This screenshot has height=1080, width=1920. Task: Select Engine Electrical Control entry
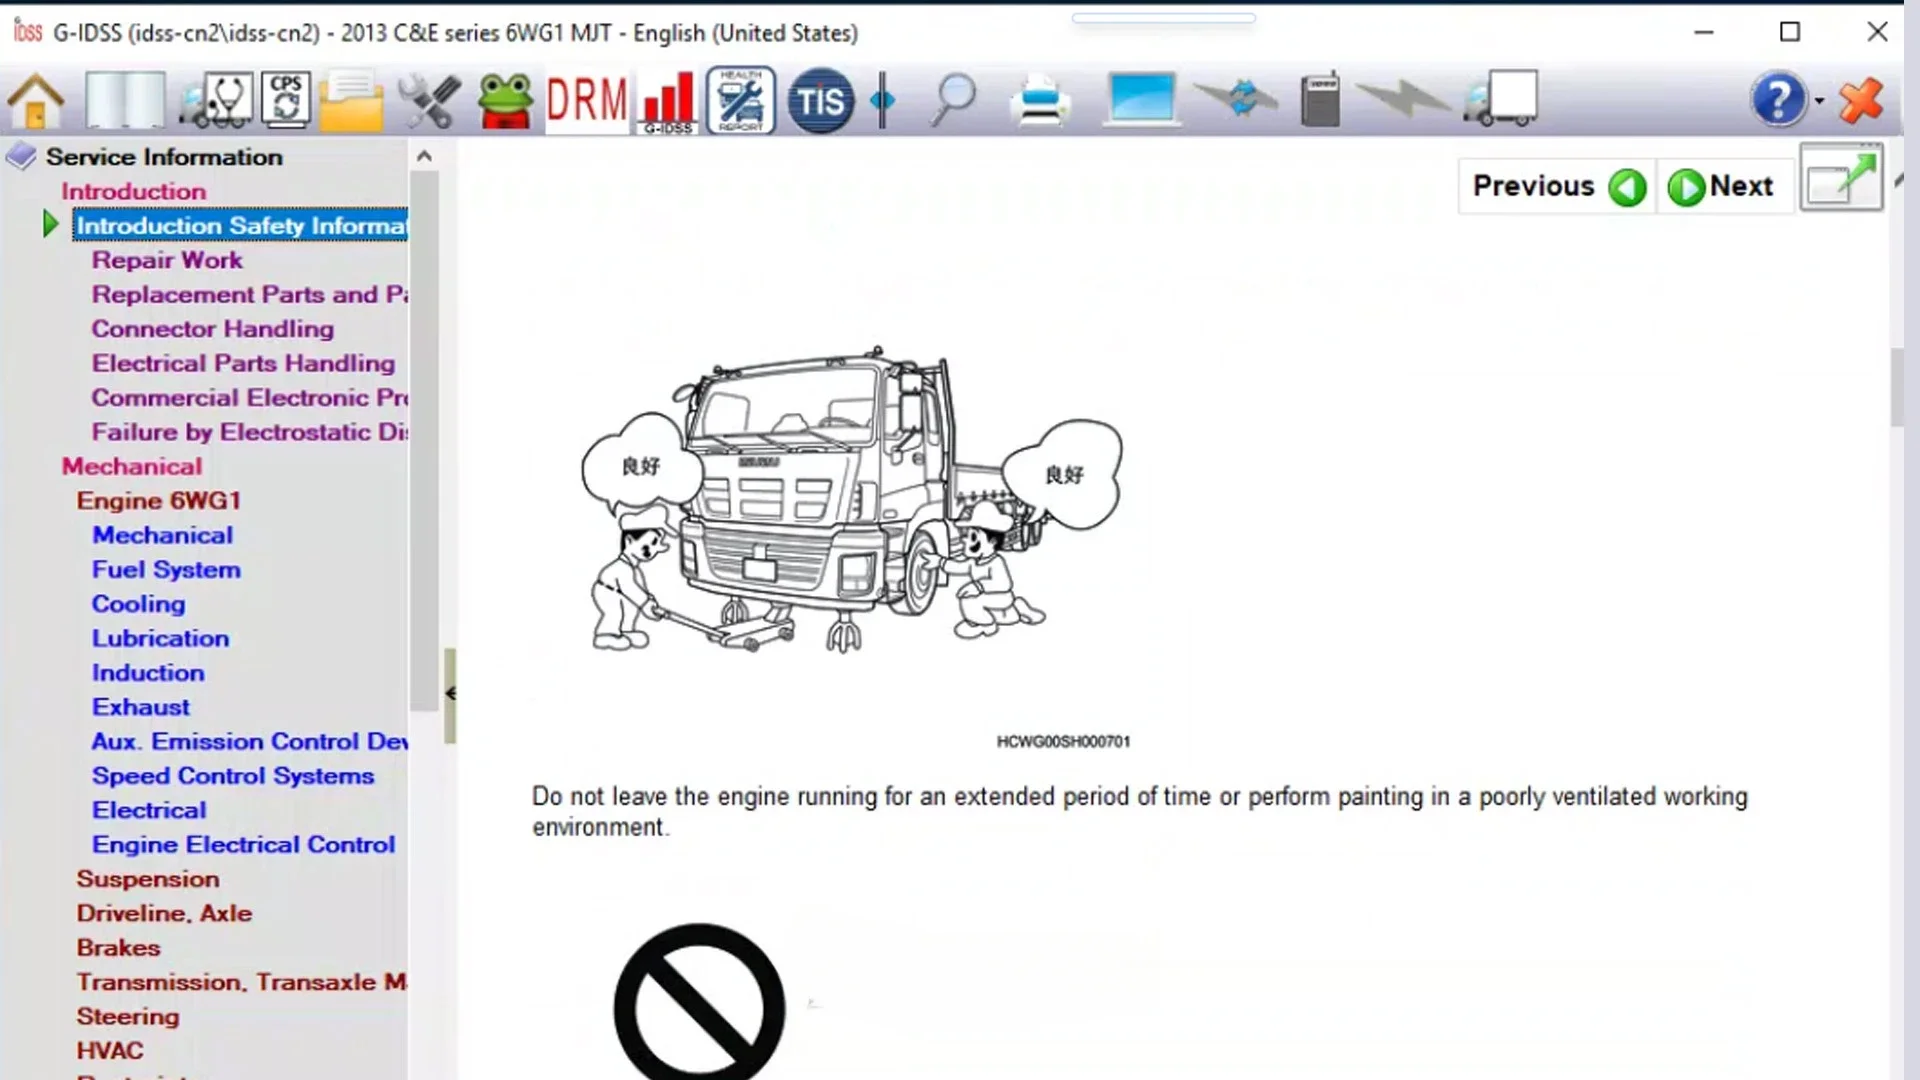pyautogui.click(x=243, y=845)
